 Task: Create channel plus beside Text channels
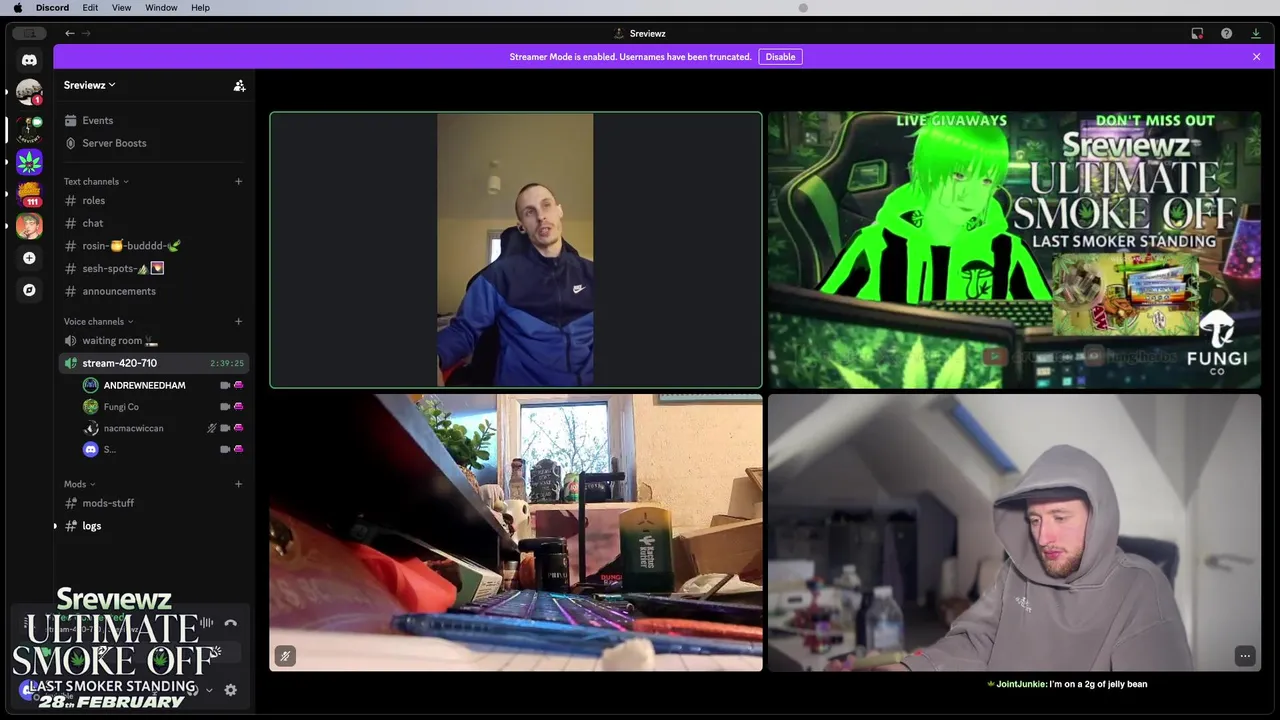tap(238, 181)
